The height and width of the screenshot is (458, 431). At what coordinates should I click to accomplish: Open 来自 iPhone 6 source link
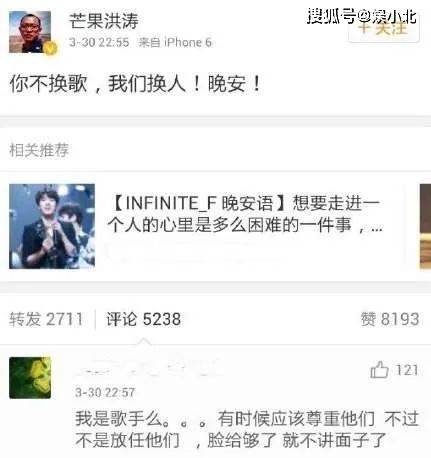pyautogui.click(x=175, y=42)
